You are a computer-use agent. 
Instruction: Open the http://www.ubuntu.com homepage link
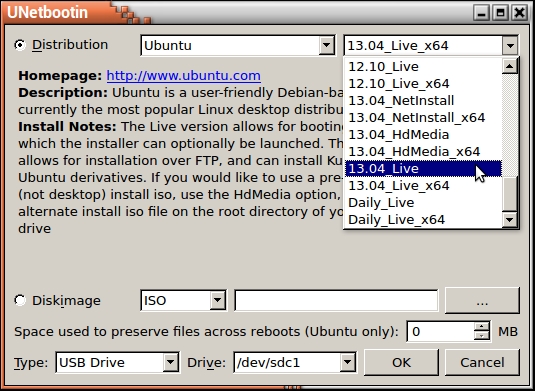click(184, 75)
